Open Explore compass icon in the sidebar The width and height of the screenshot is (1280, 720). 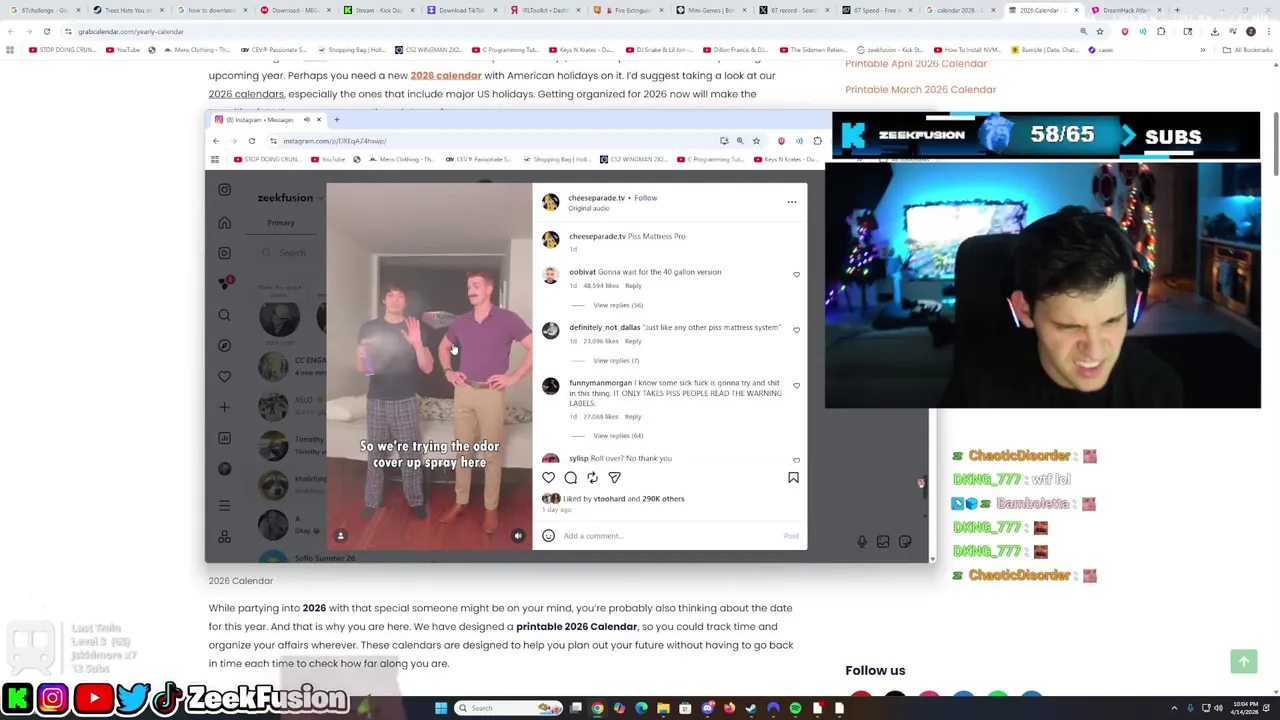coord(224,346)
